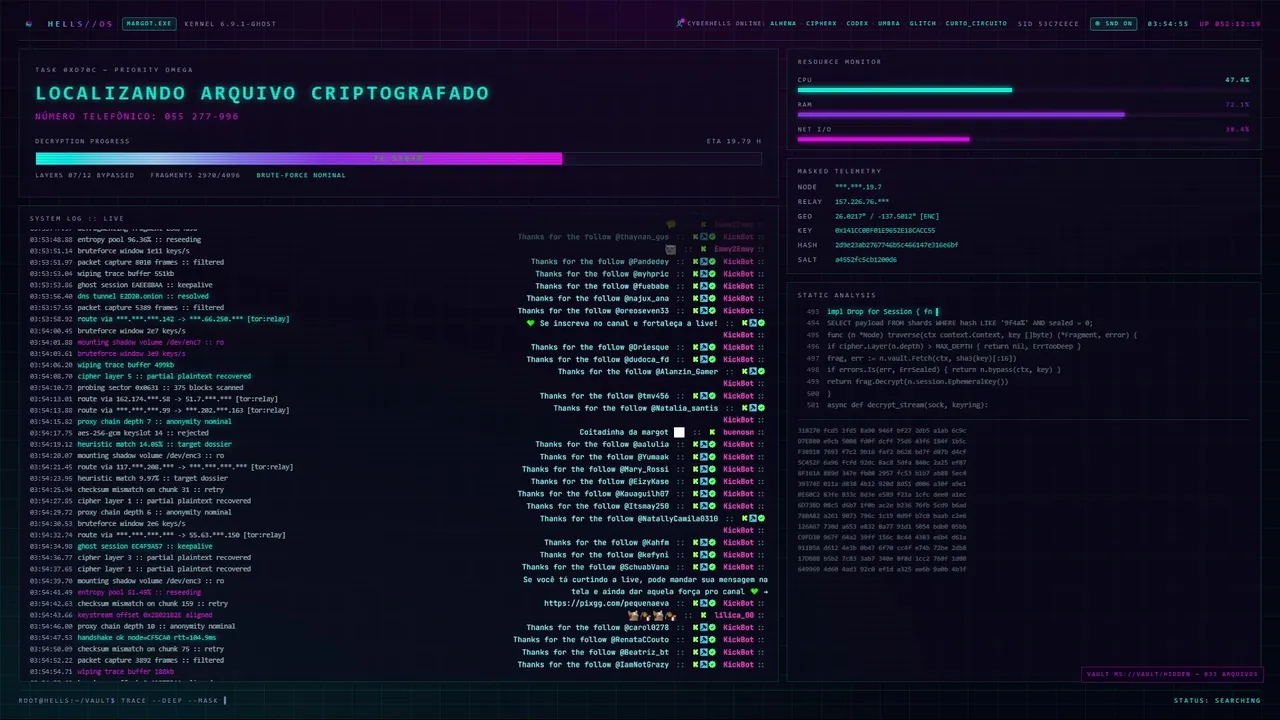Select CIPHERX in the online list
The height and width of the screenshot is (720, 1280).
click(x=821, y=23)
